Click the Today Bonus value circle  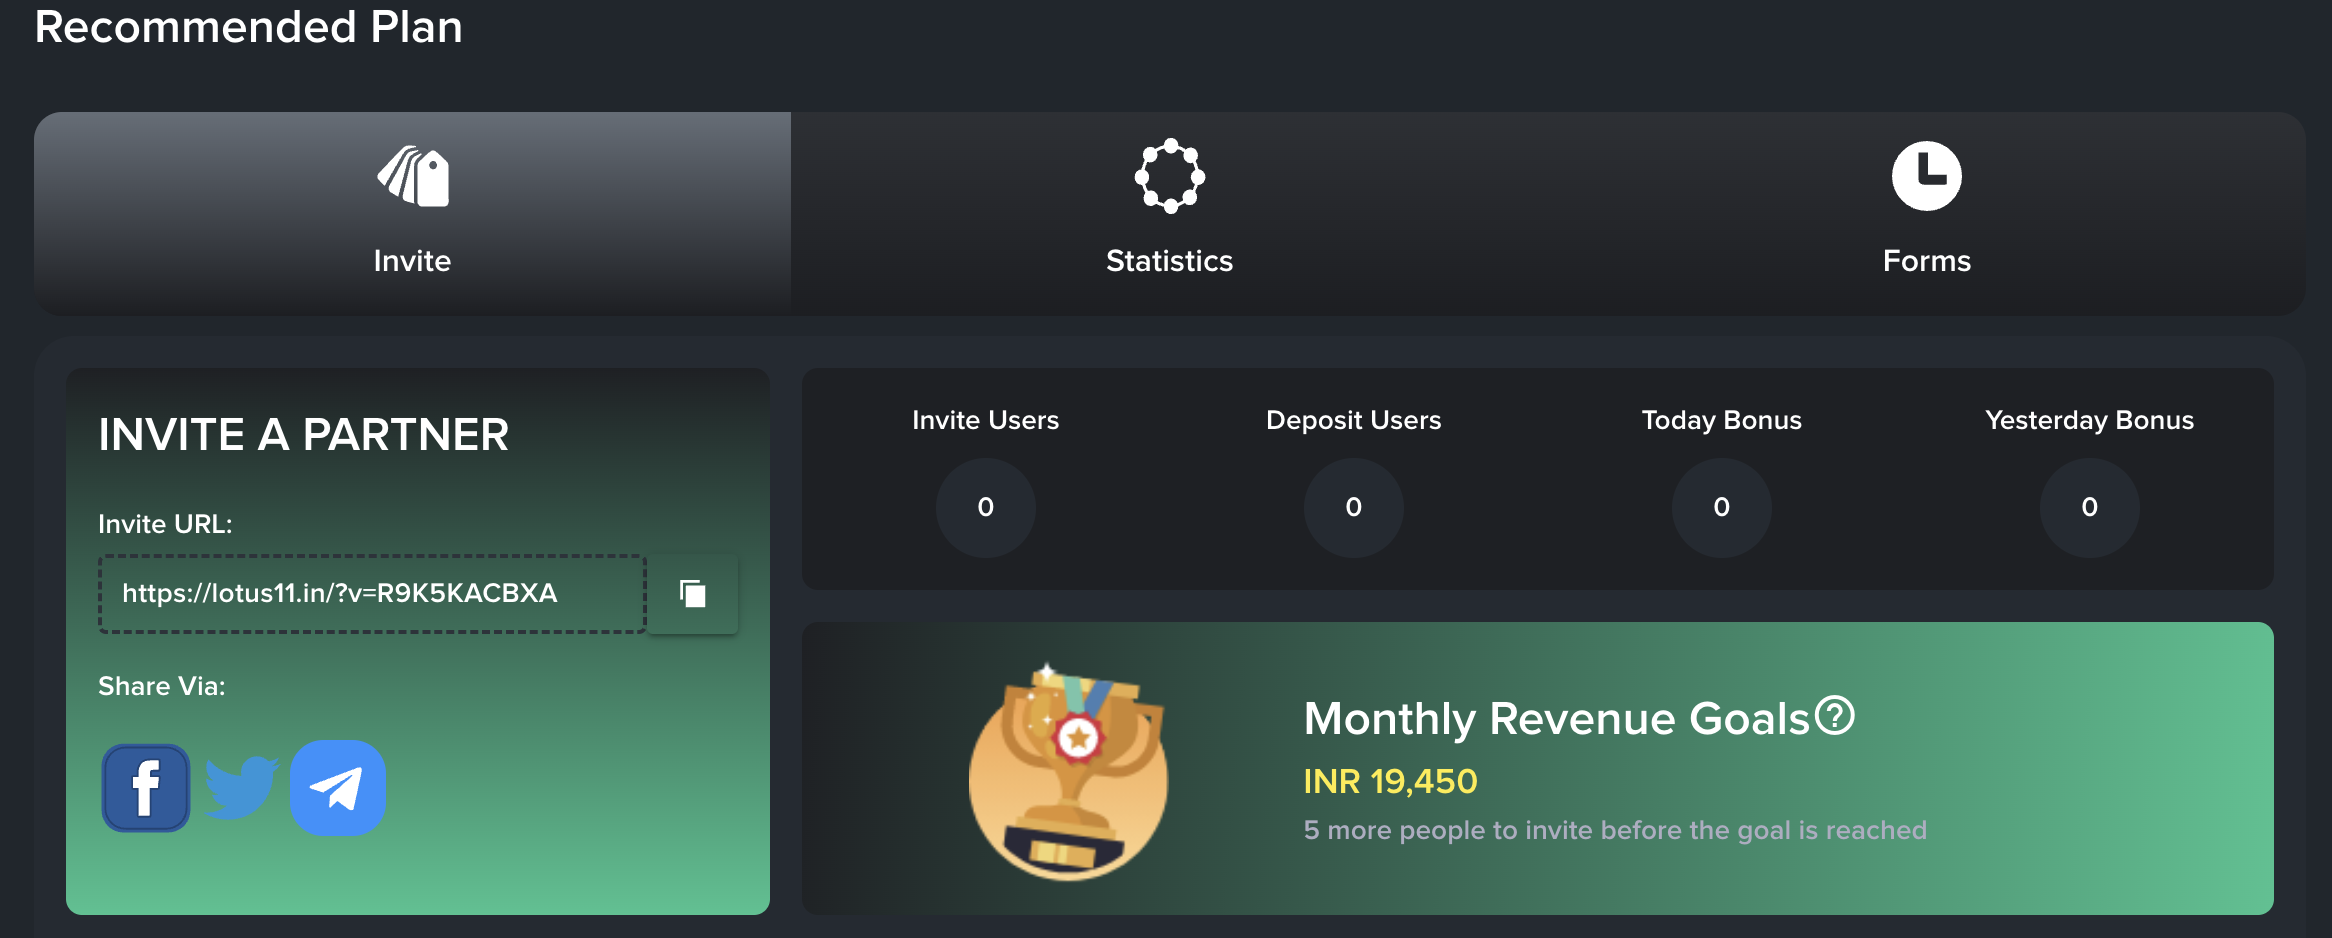pyautogui.click(x=1721, y=507)
